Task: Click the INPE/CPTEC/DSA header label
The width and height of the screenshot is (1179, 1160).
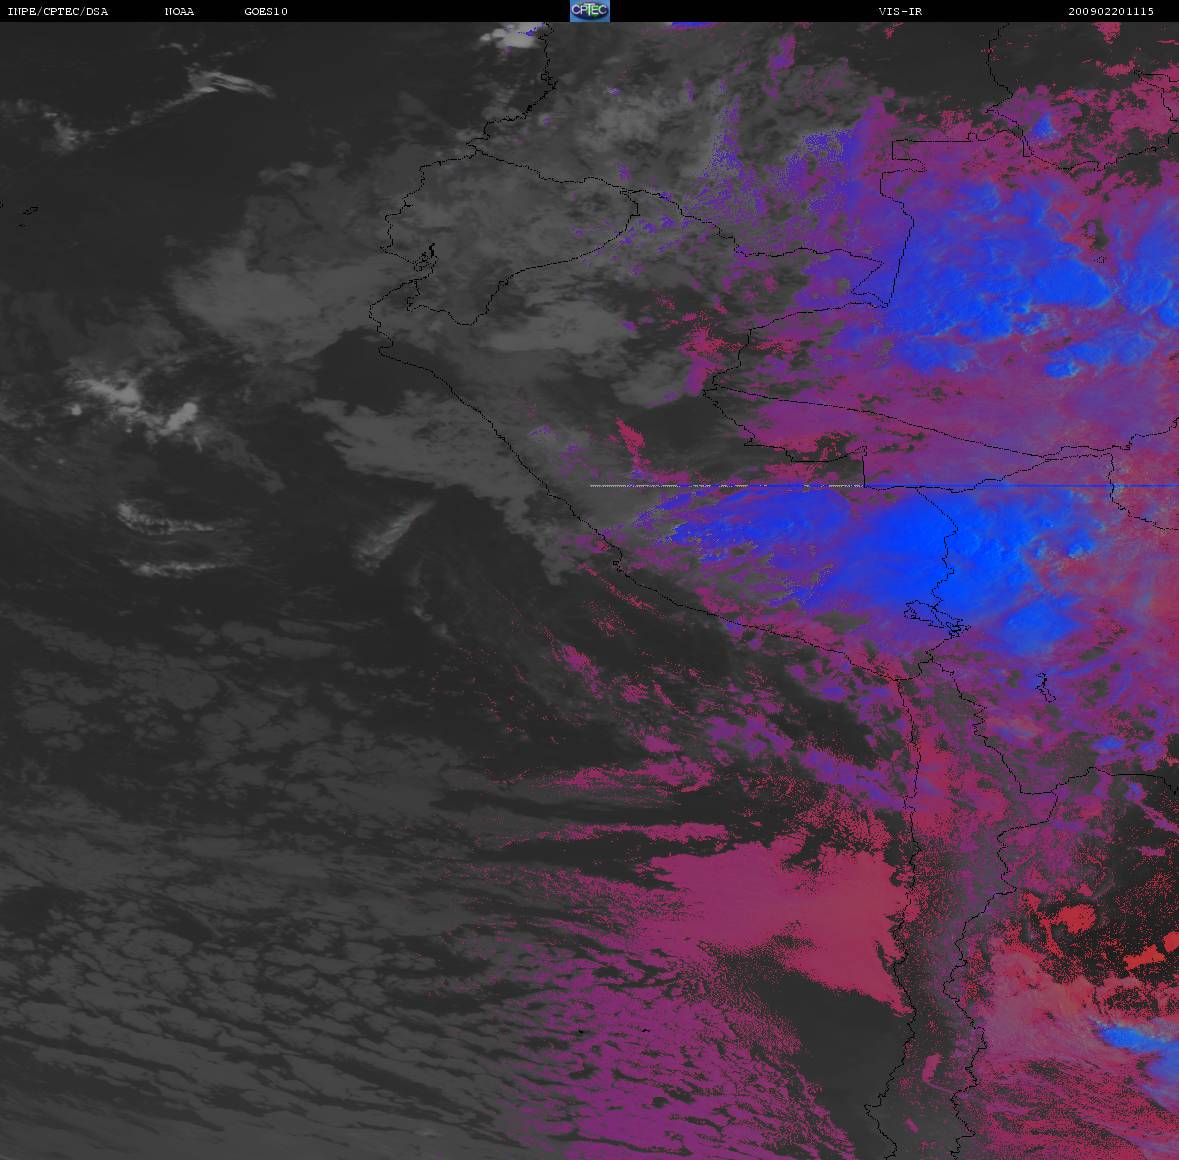Action: [57, 12]
